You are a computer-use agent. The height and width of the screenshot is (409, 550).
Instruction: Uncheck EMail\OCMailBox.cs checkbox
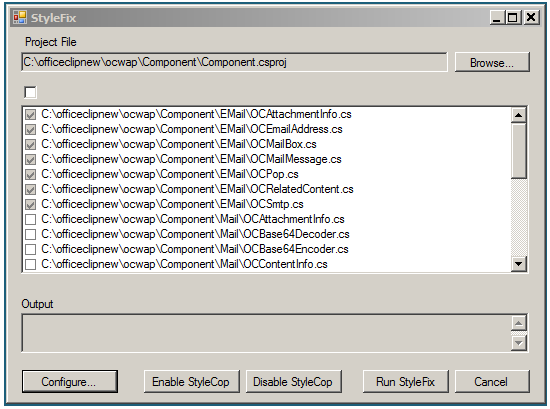pyautogui.click(x=31, y=145)
